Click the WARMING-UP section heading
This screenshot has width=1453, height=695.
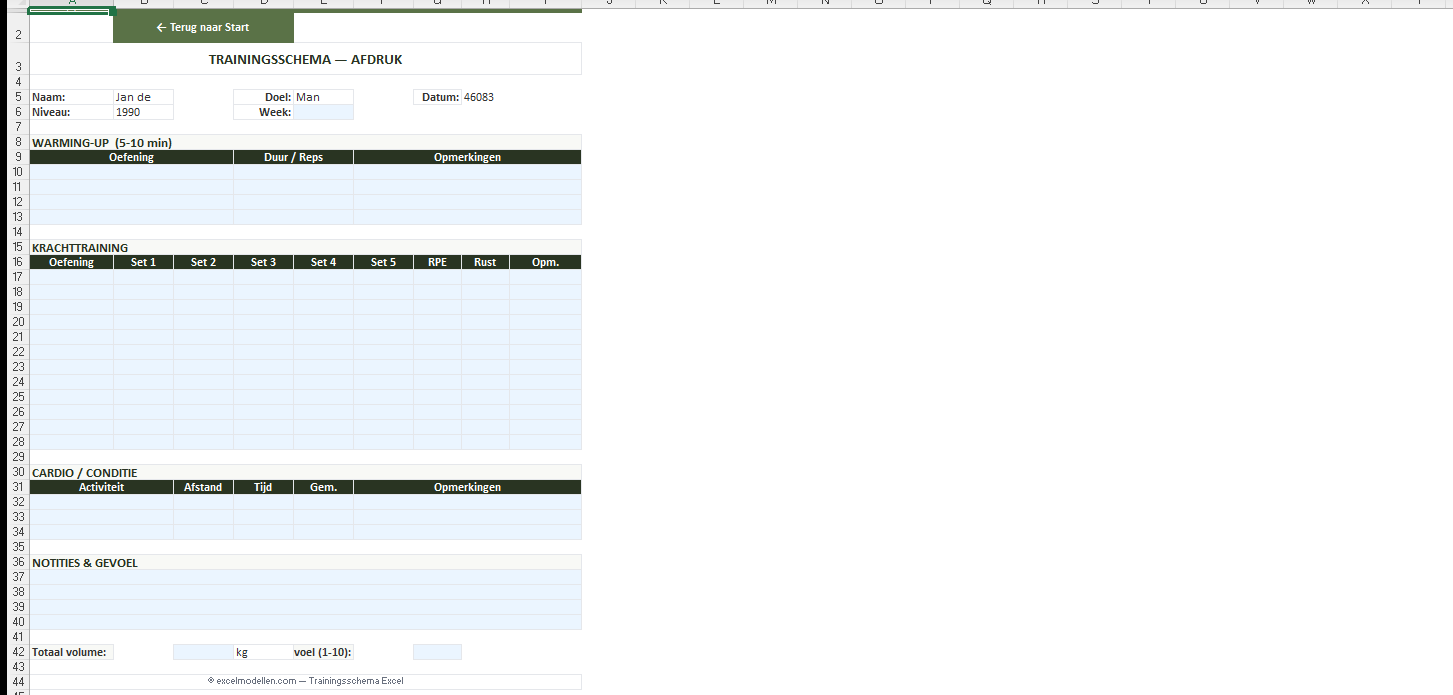tap(102, 143)
